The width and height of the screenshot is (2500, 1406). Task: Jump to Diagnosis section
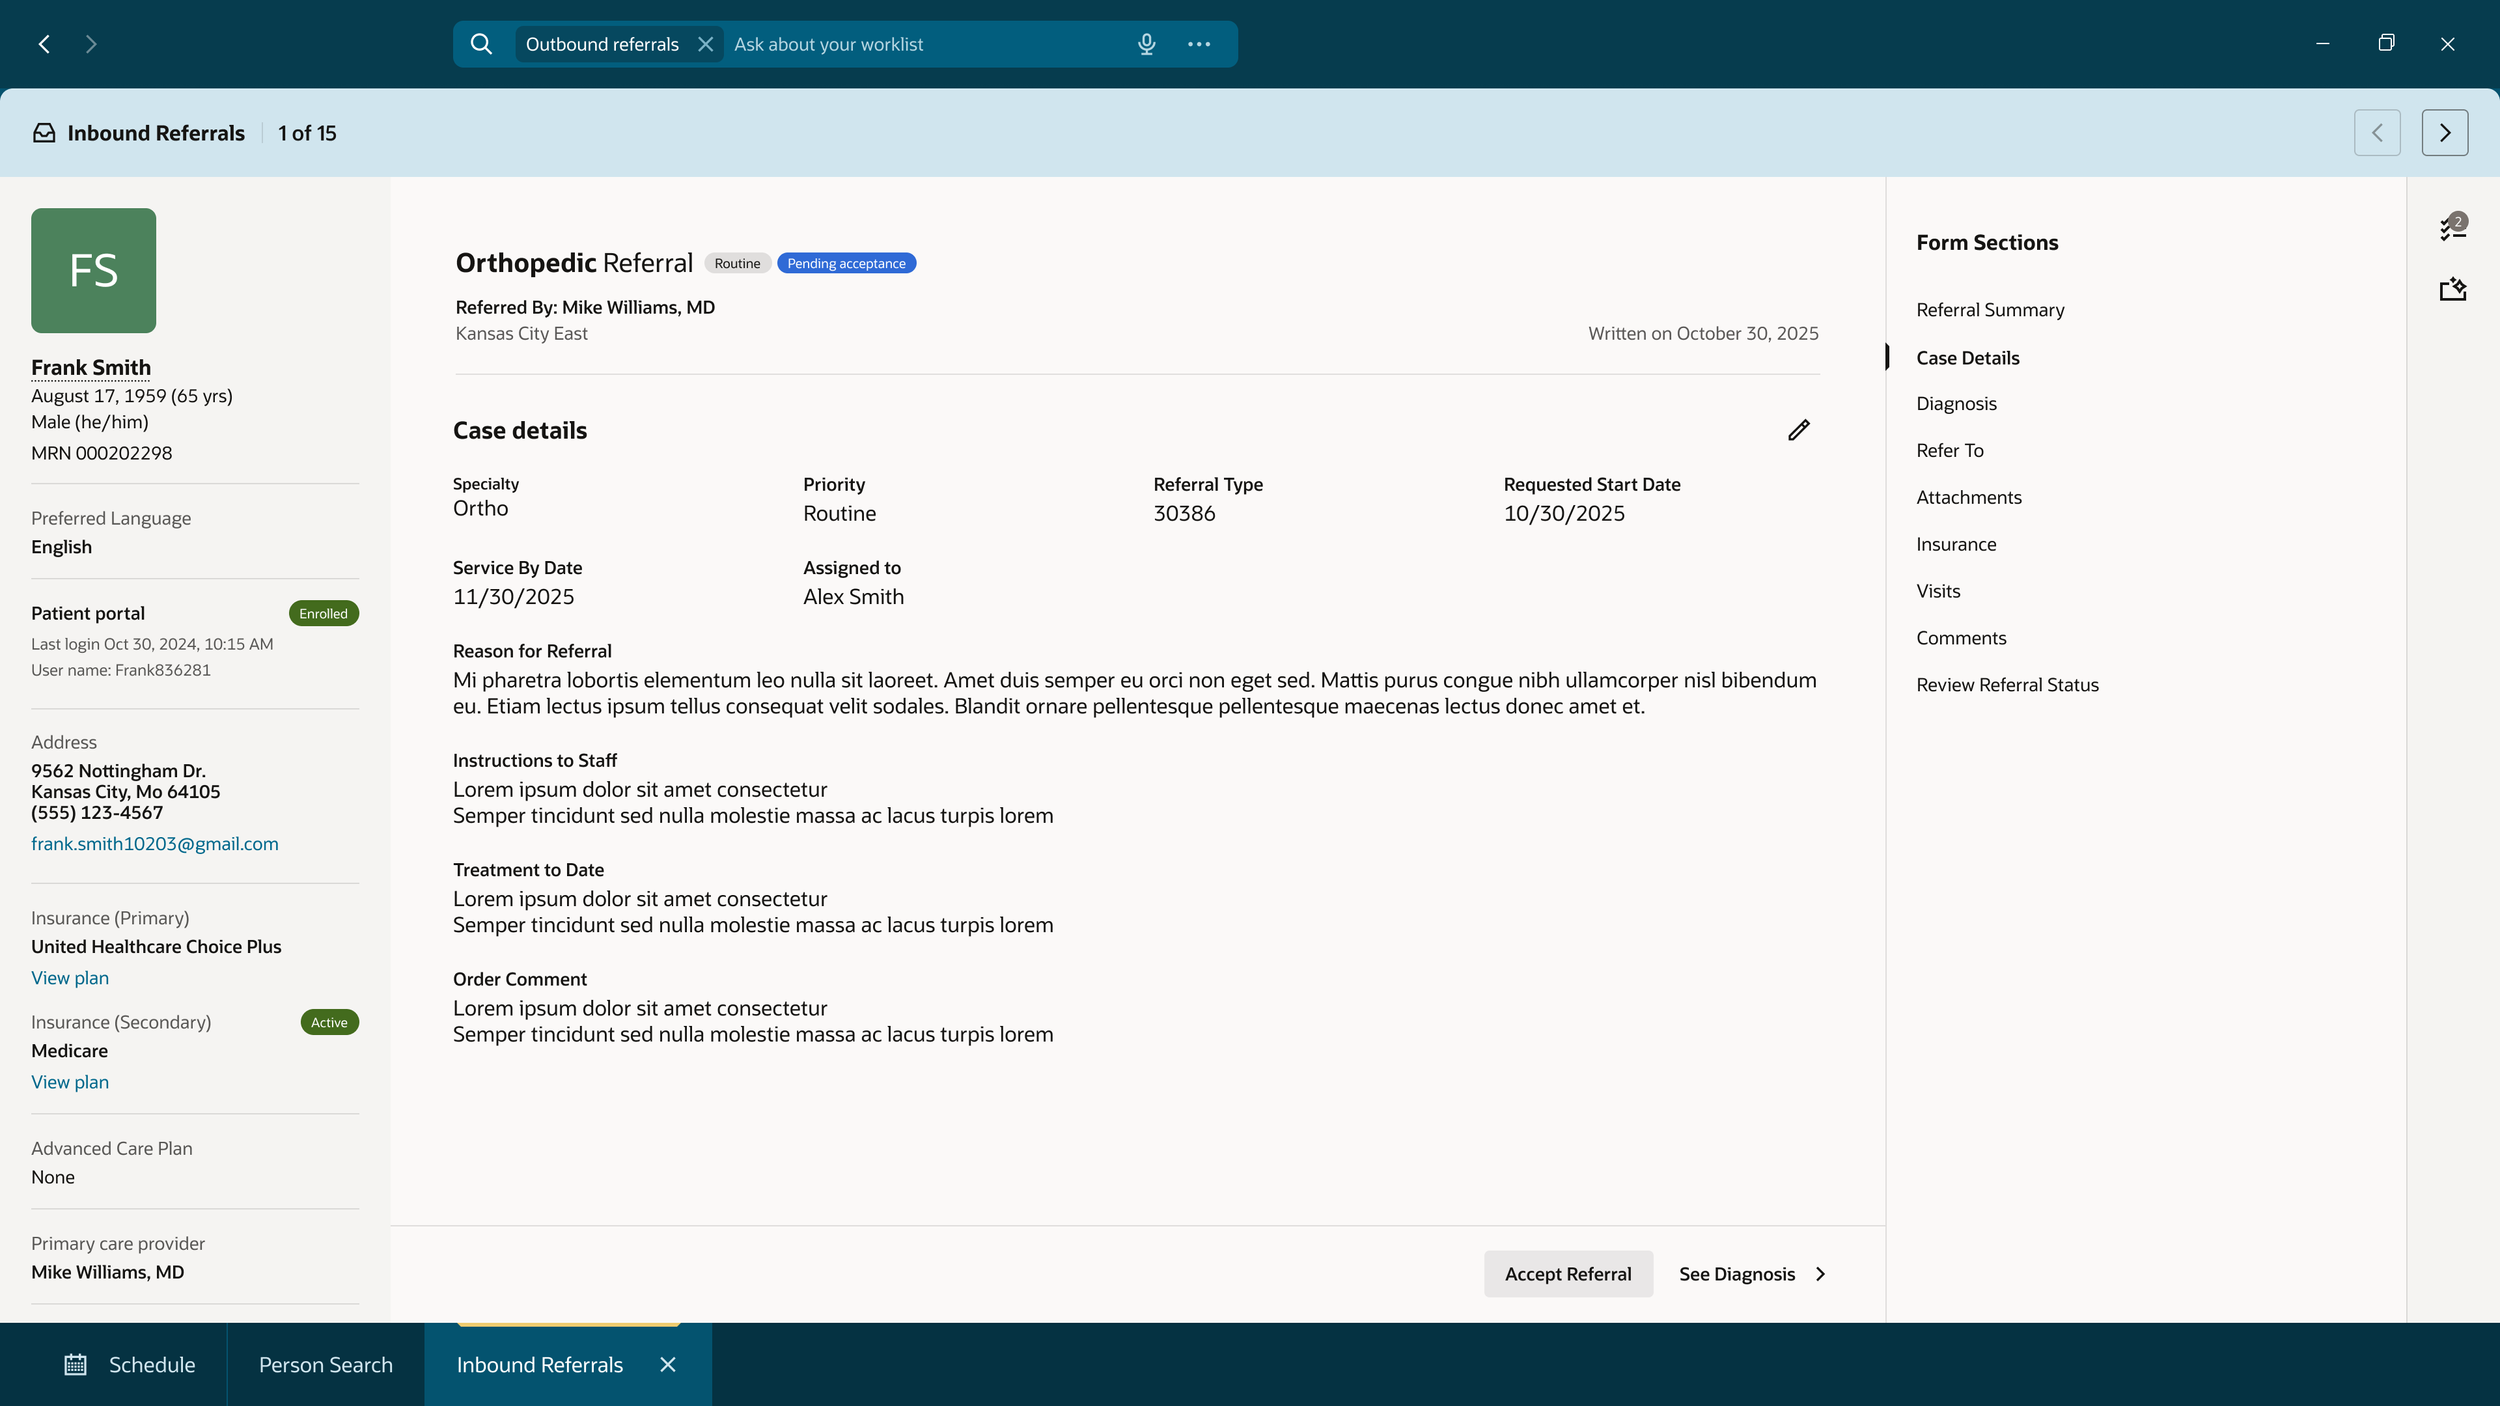(x=1956, y=404)
